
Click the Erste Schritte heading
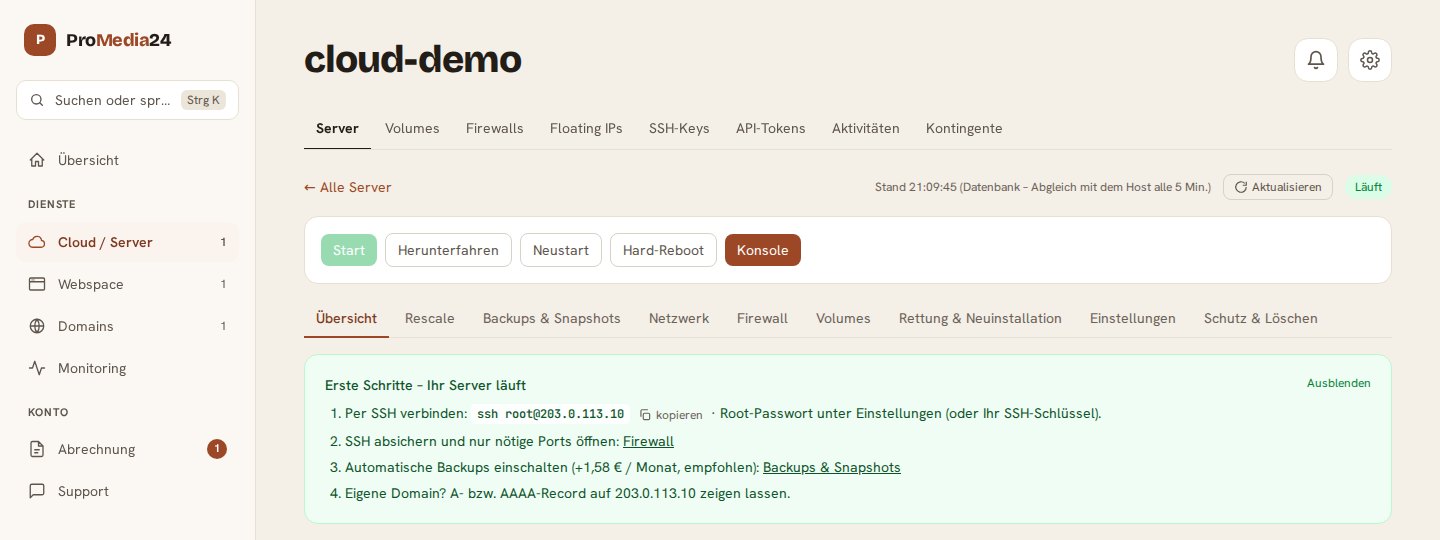tap(425, 385)
